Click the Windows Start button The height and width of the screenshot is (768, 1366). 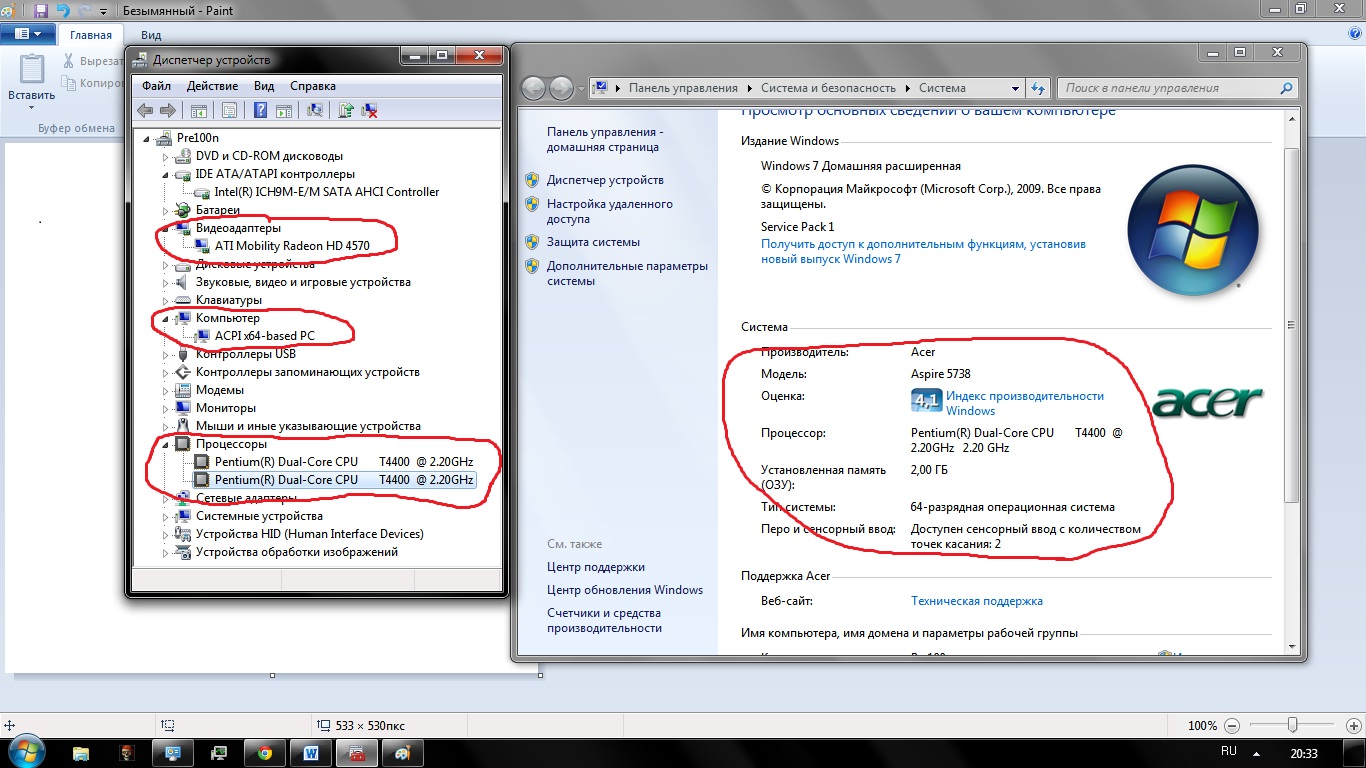[x=25, y=751]
